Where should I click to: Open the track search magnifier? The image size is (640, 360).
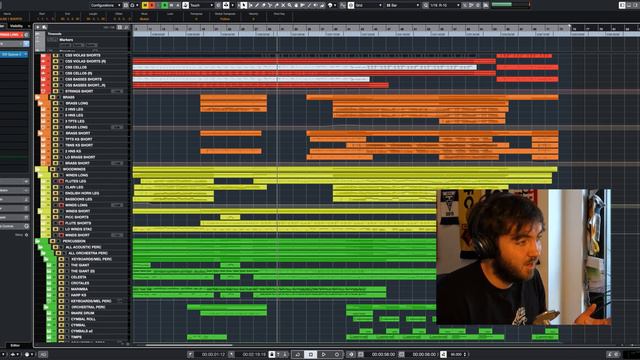tap(44, 27)
